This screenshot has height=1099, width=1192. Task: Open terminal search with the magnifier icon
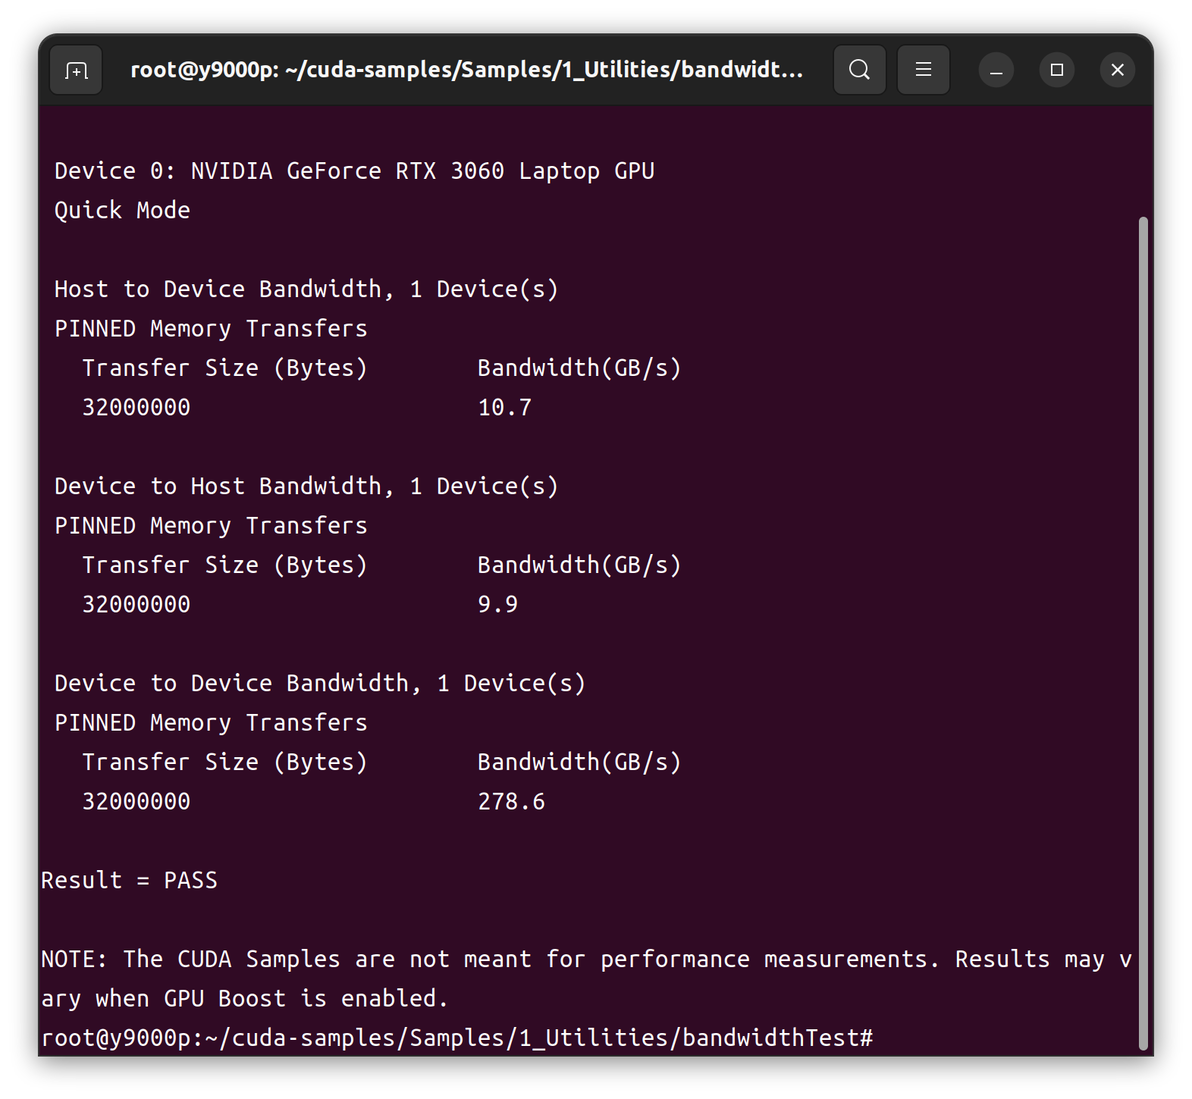[859, 70]
